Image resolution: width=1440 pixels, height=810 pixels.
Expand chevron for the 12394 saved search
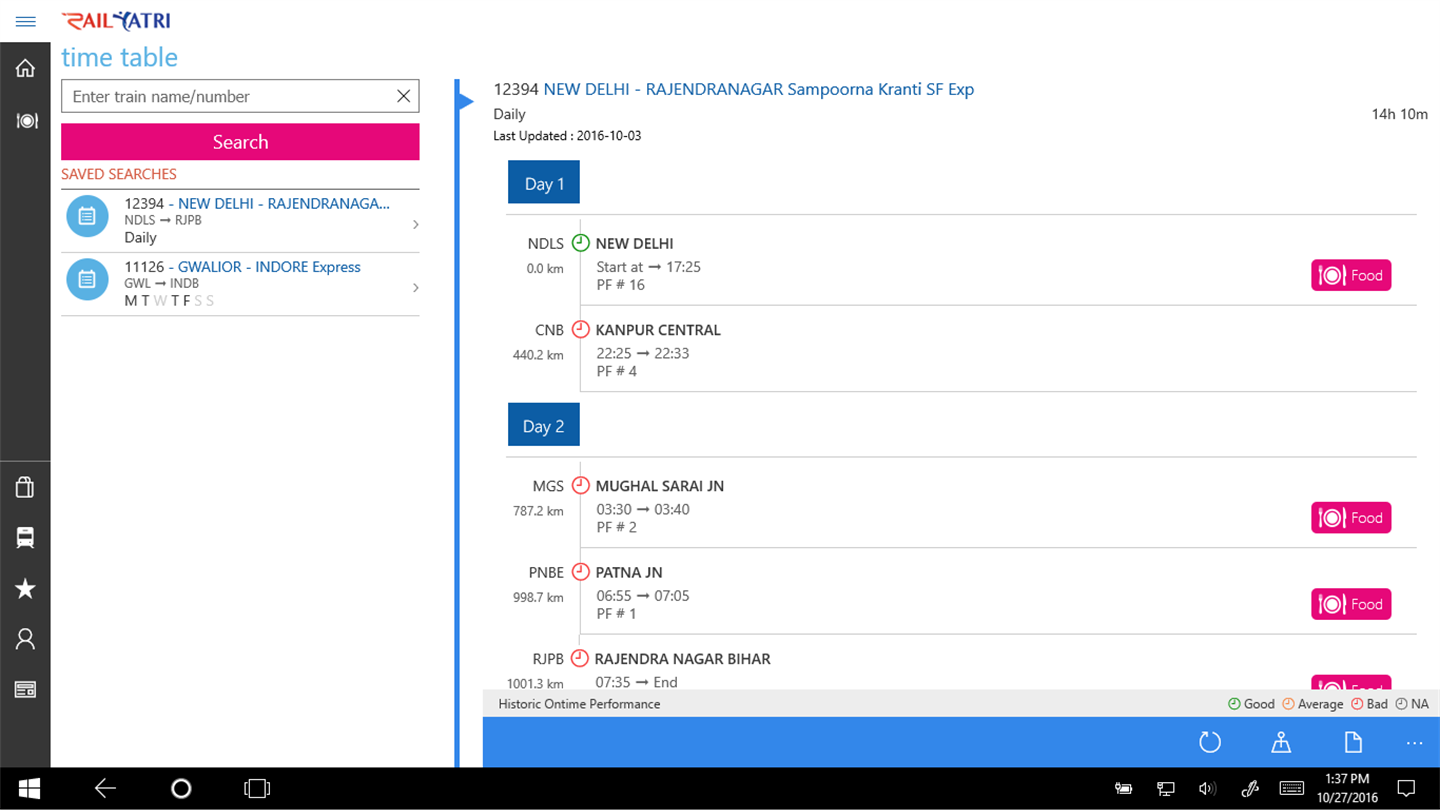point(415,224)
